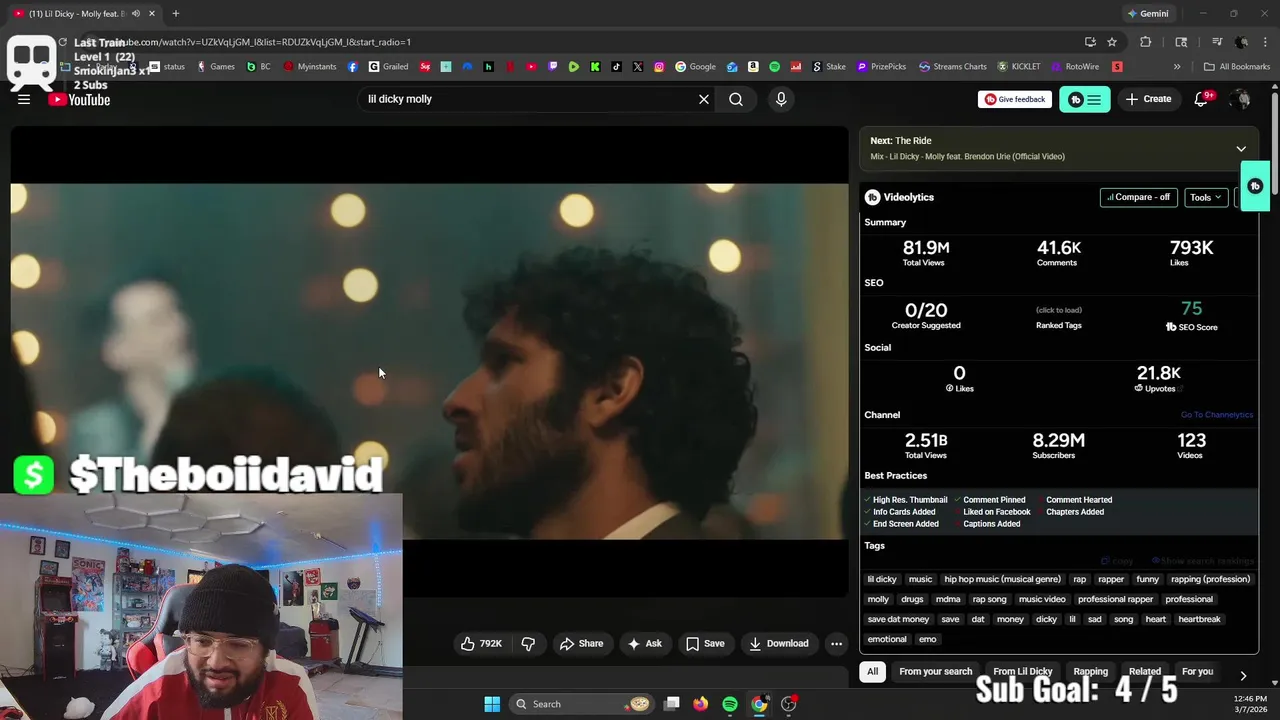Follow the Go To Channelytics link
Image resolution: width=1280 pixels, height=720 pixels.
tap(1216, 415)
